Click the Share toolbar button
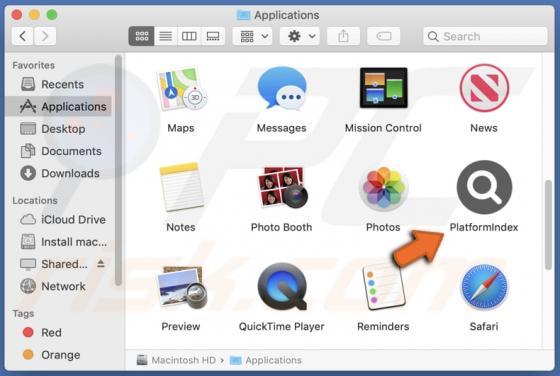The width and height of the screenshot is (560, 376). click(344, 36)
